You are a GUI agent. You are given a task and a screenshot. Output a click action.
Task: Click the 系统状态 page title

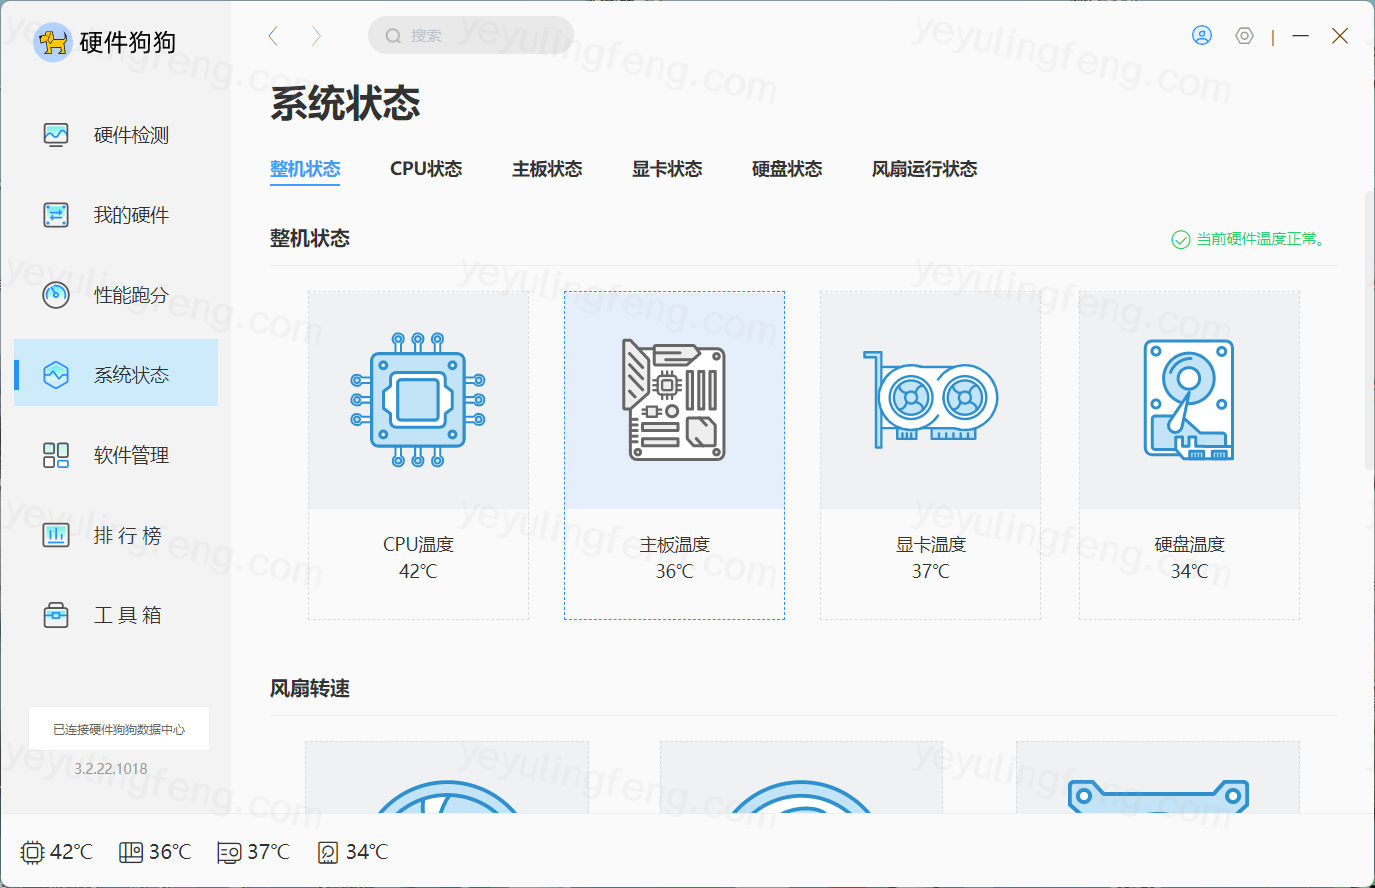[345, 103]
